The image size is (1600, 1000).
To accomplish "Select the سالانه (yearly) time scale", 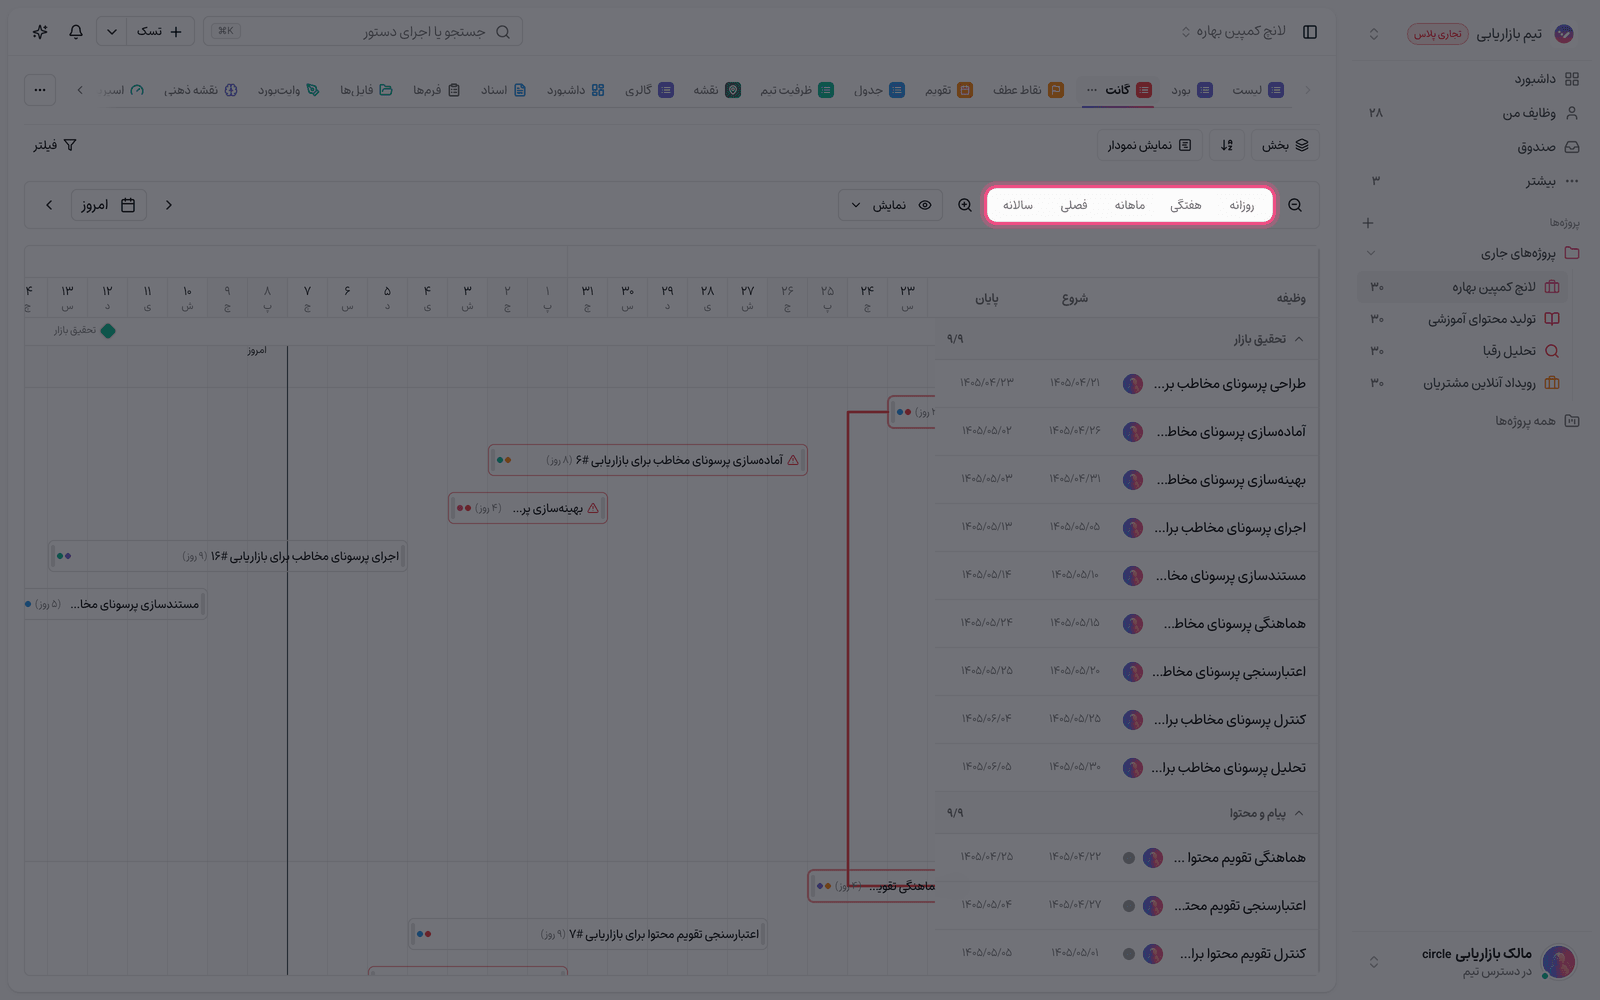I will point(1018,205).
